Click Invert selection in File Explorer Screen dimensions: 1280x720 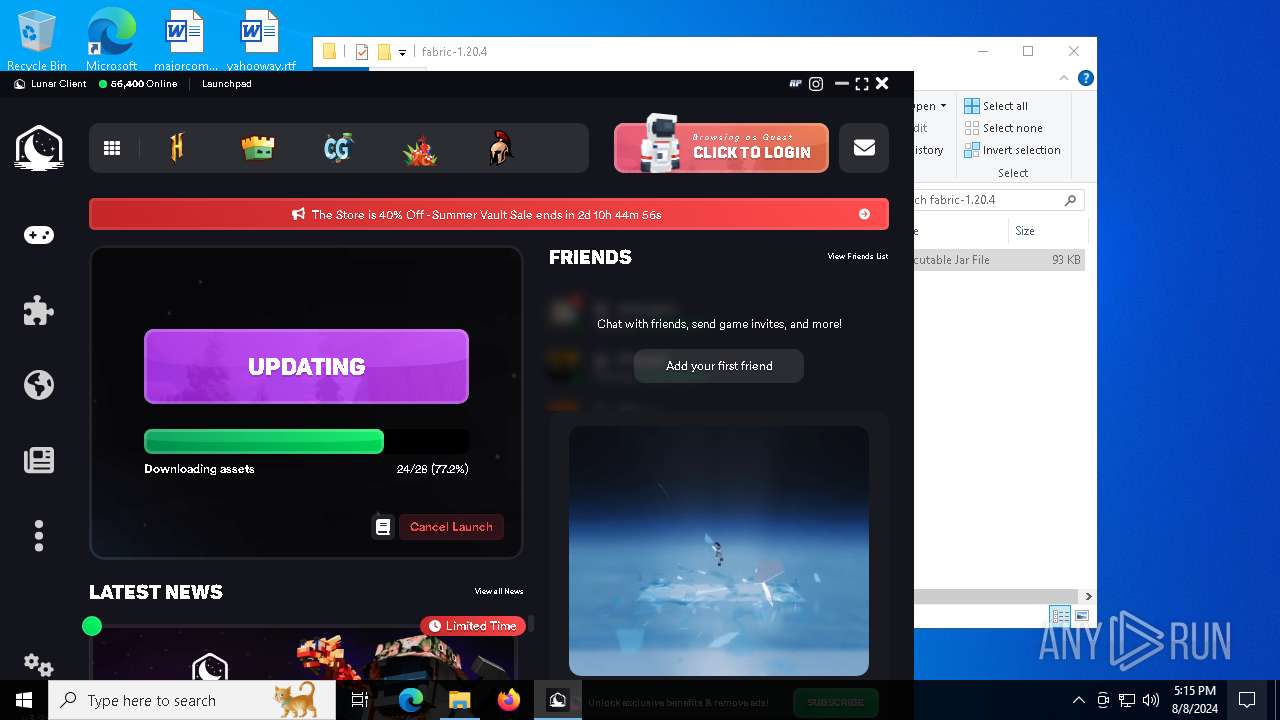click(1012, 150)
